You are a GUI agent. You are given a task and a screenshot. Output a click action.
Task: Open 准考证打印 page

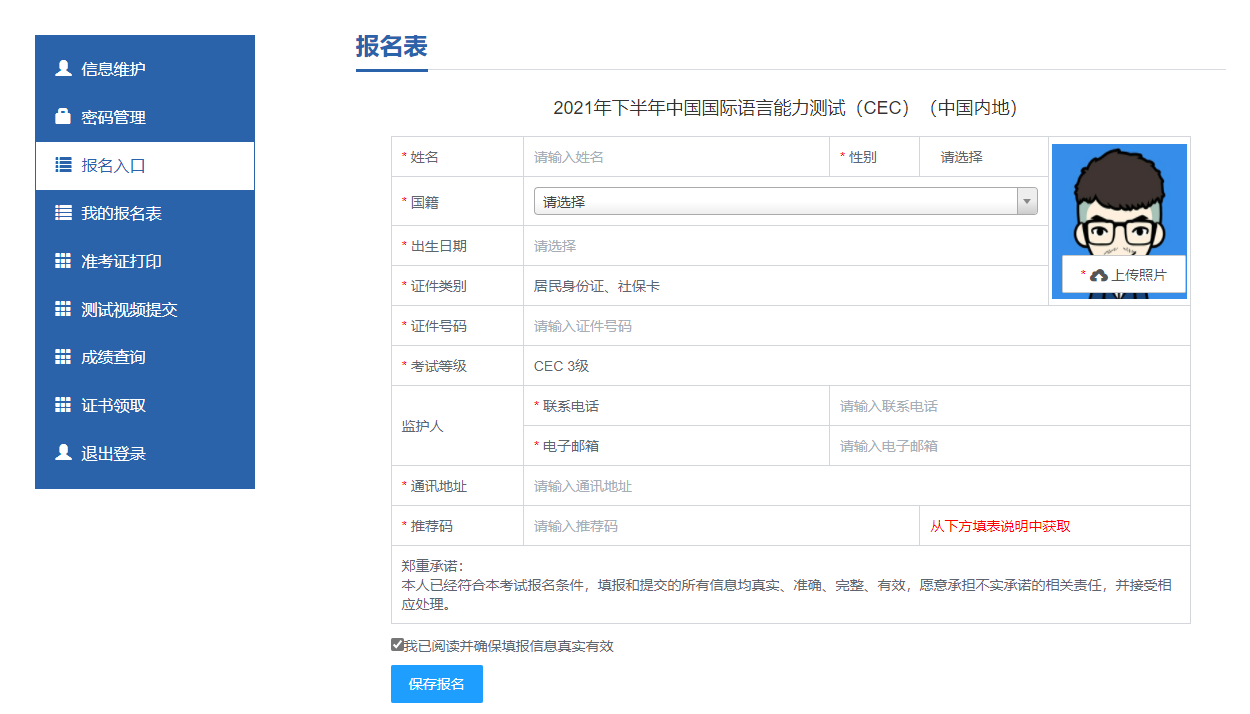(145, 261)
